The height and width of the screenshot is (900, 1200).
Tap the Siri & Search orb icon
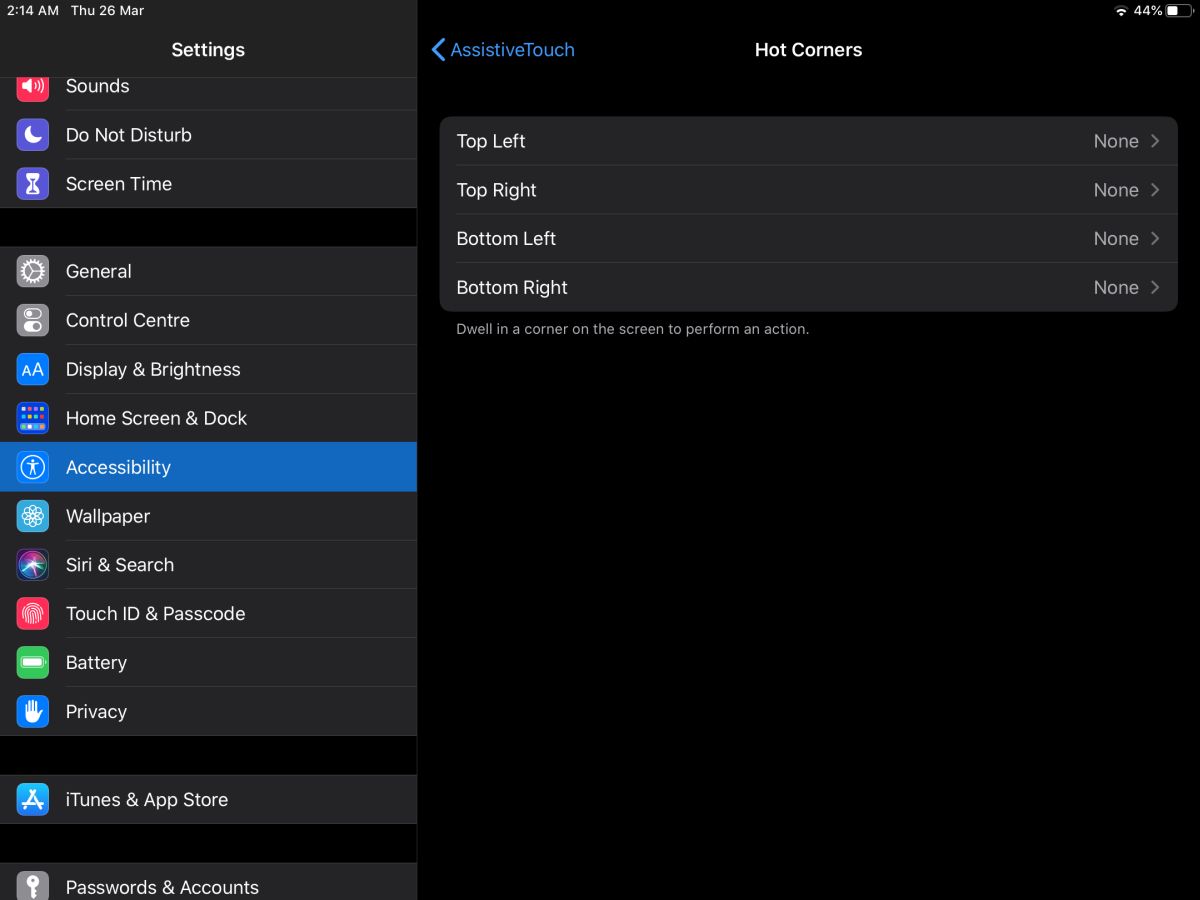33,565
